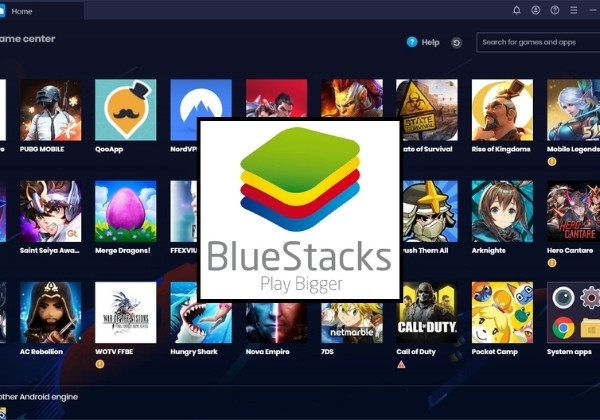The width and height of the screenshot is (600, 420).
Task: Click the QooApp label text
Action: pos(109,149)
